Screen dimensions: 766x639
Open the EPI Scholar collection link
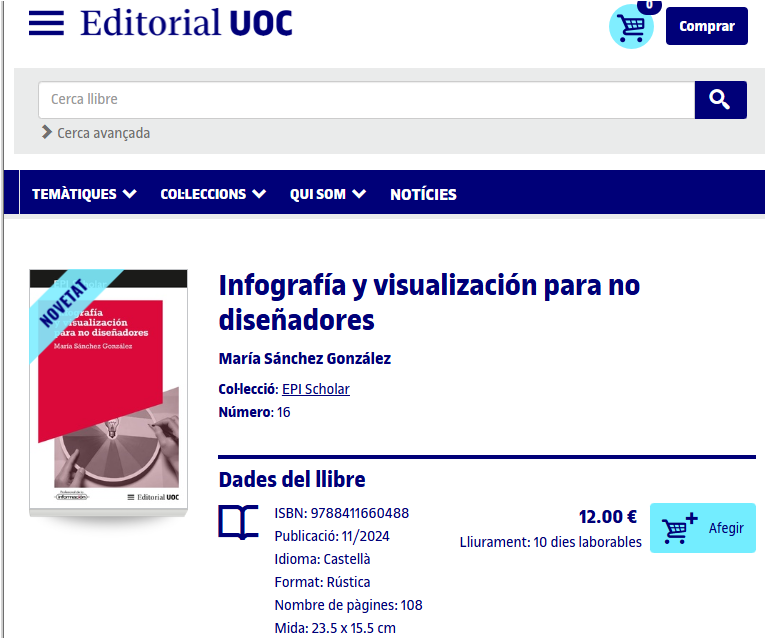coord(316,389)
